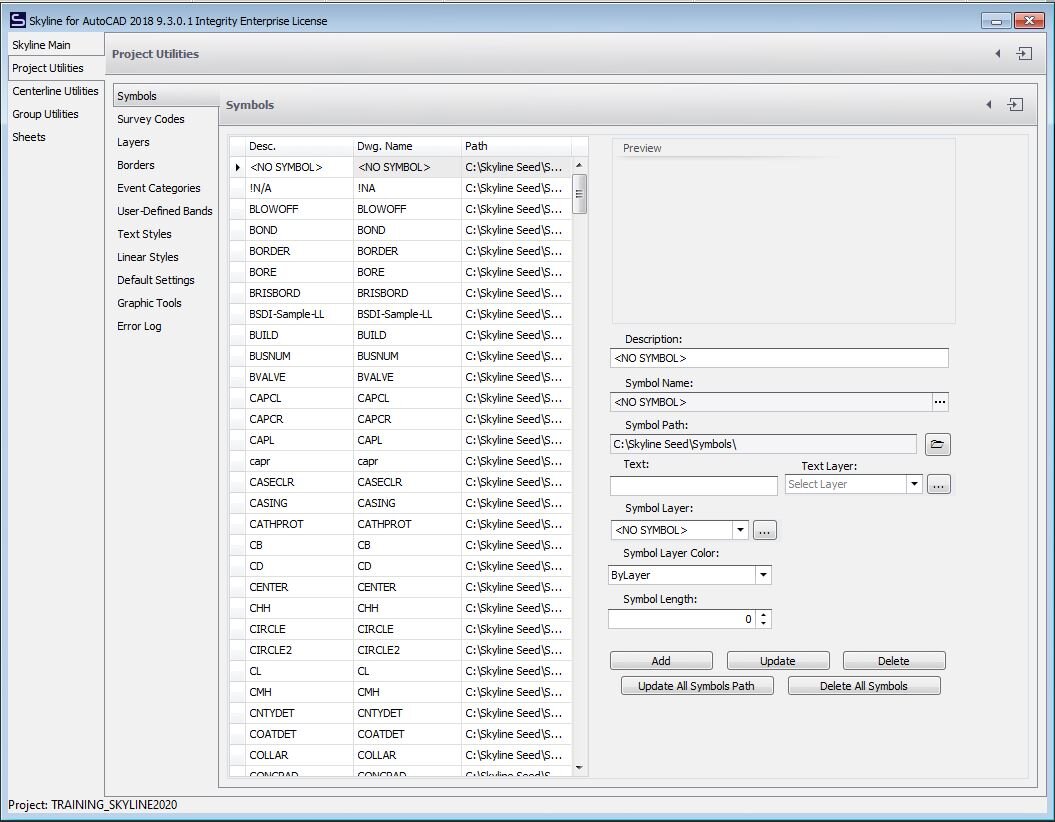
Task: Select BVALVE in Dwg. Name column
Action: pos(407,377)
